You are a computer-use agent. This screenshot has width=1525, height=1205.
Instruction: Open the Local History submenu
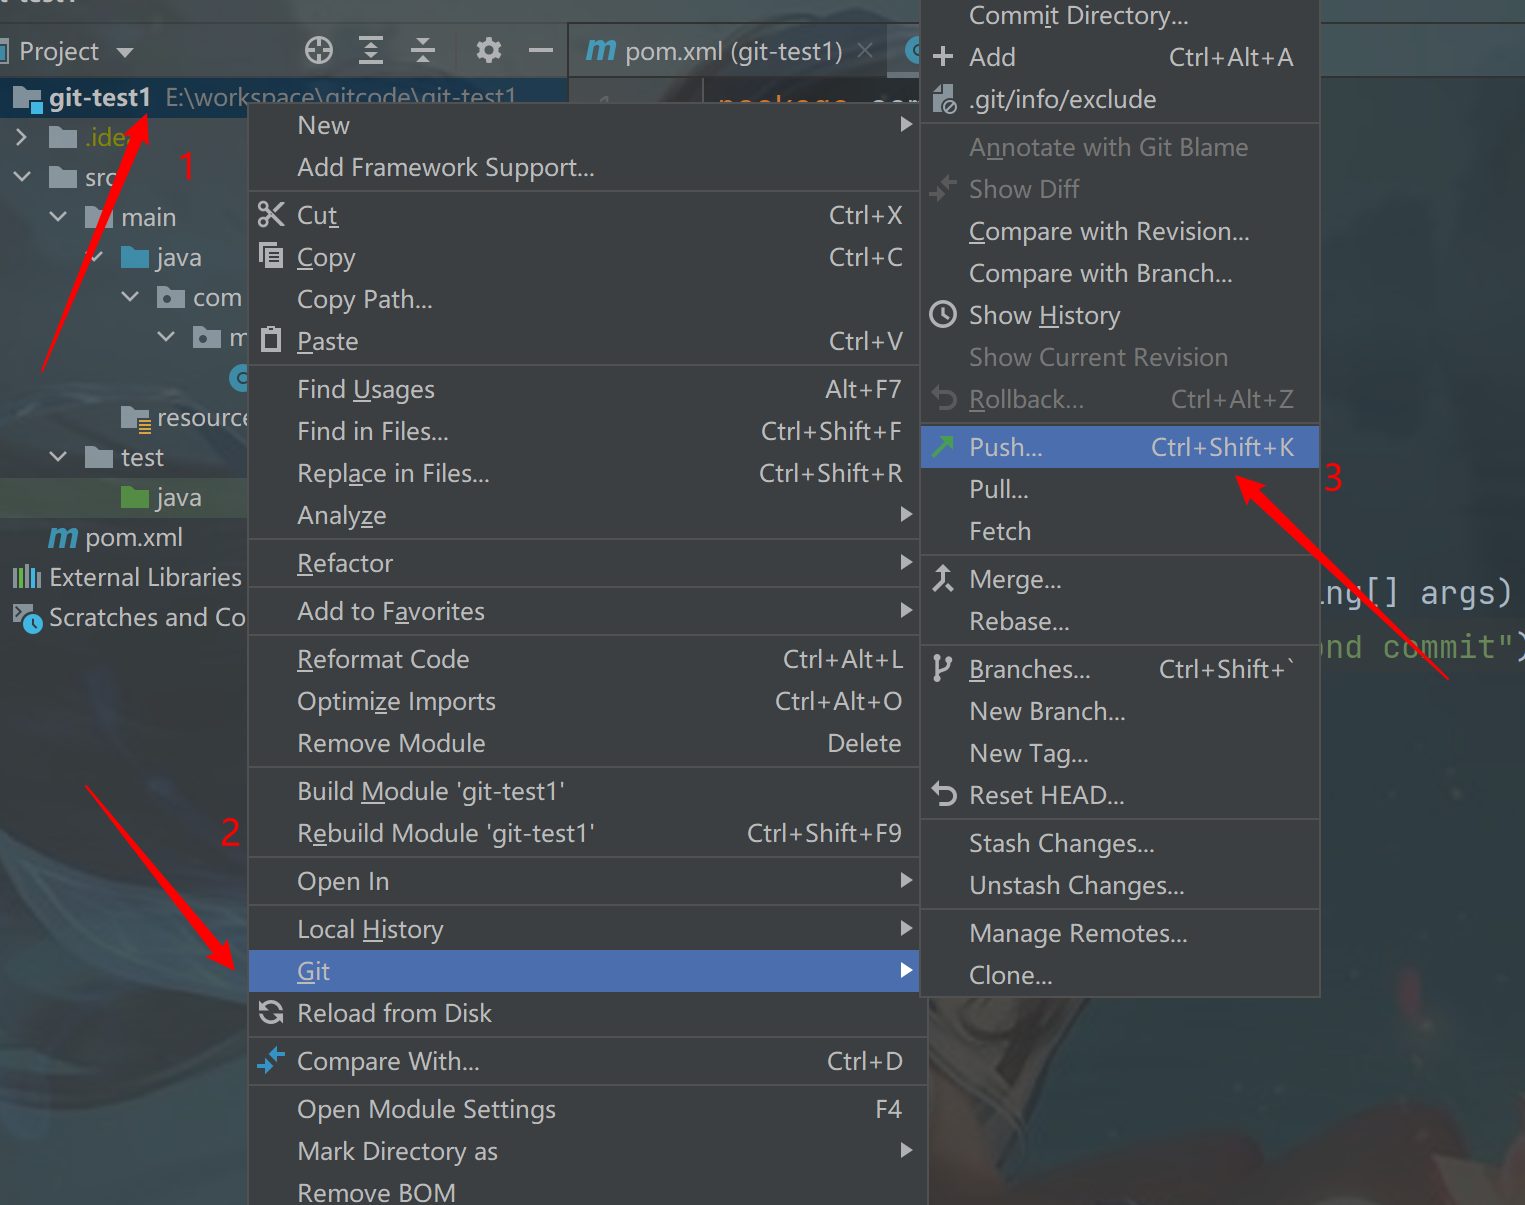click(x=584, y=929)
